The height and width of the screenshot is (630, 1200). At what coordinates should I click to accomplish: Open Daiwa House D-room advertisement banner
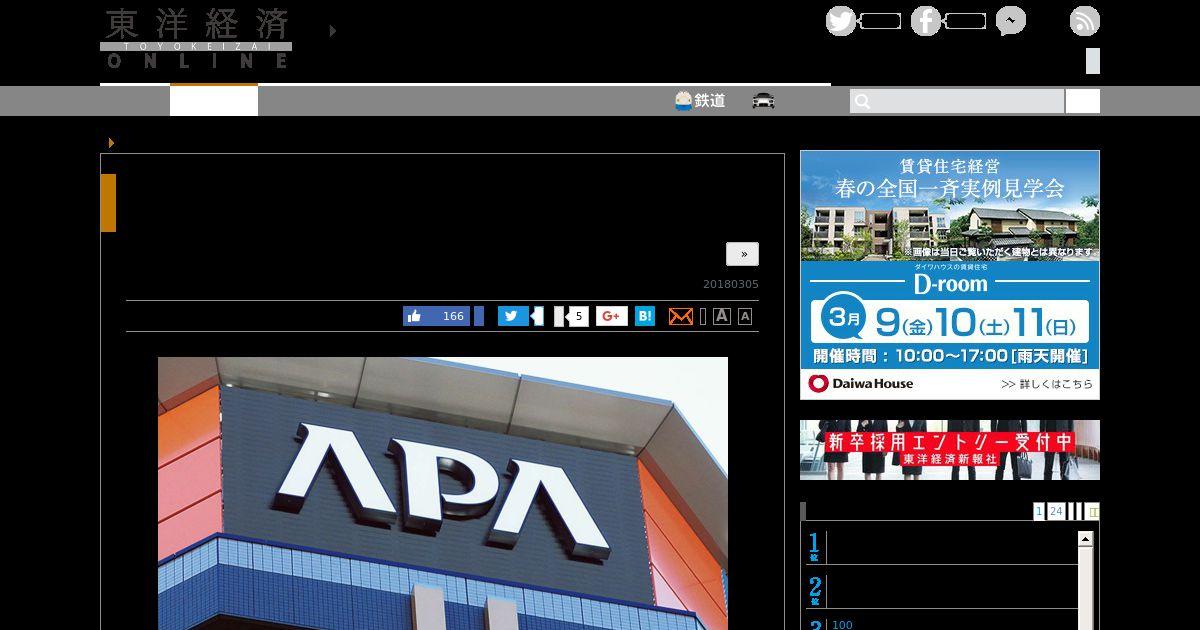(950, 275)
